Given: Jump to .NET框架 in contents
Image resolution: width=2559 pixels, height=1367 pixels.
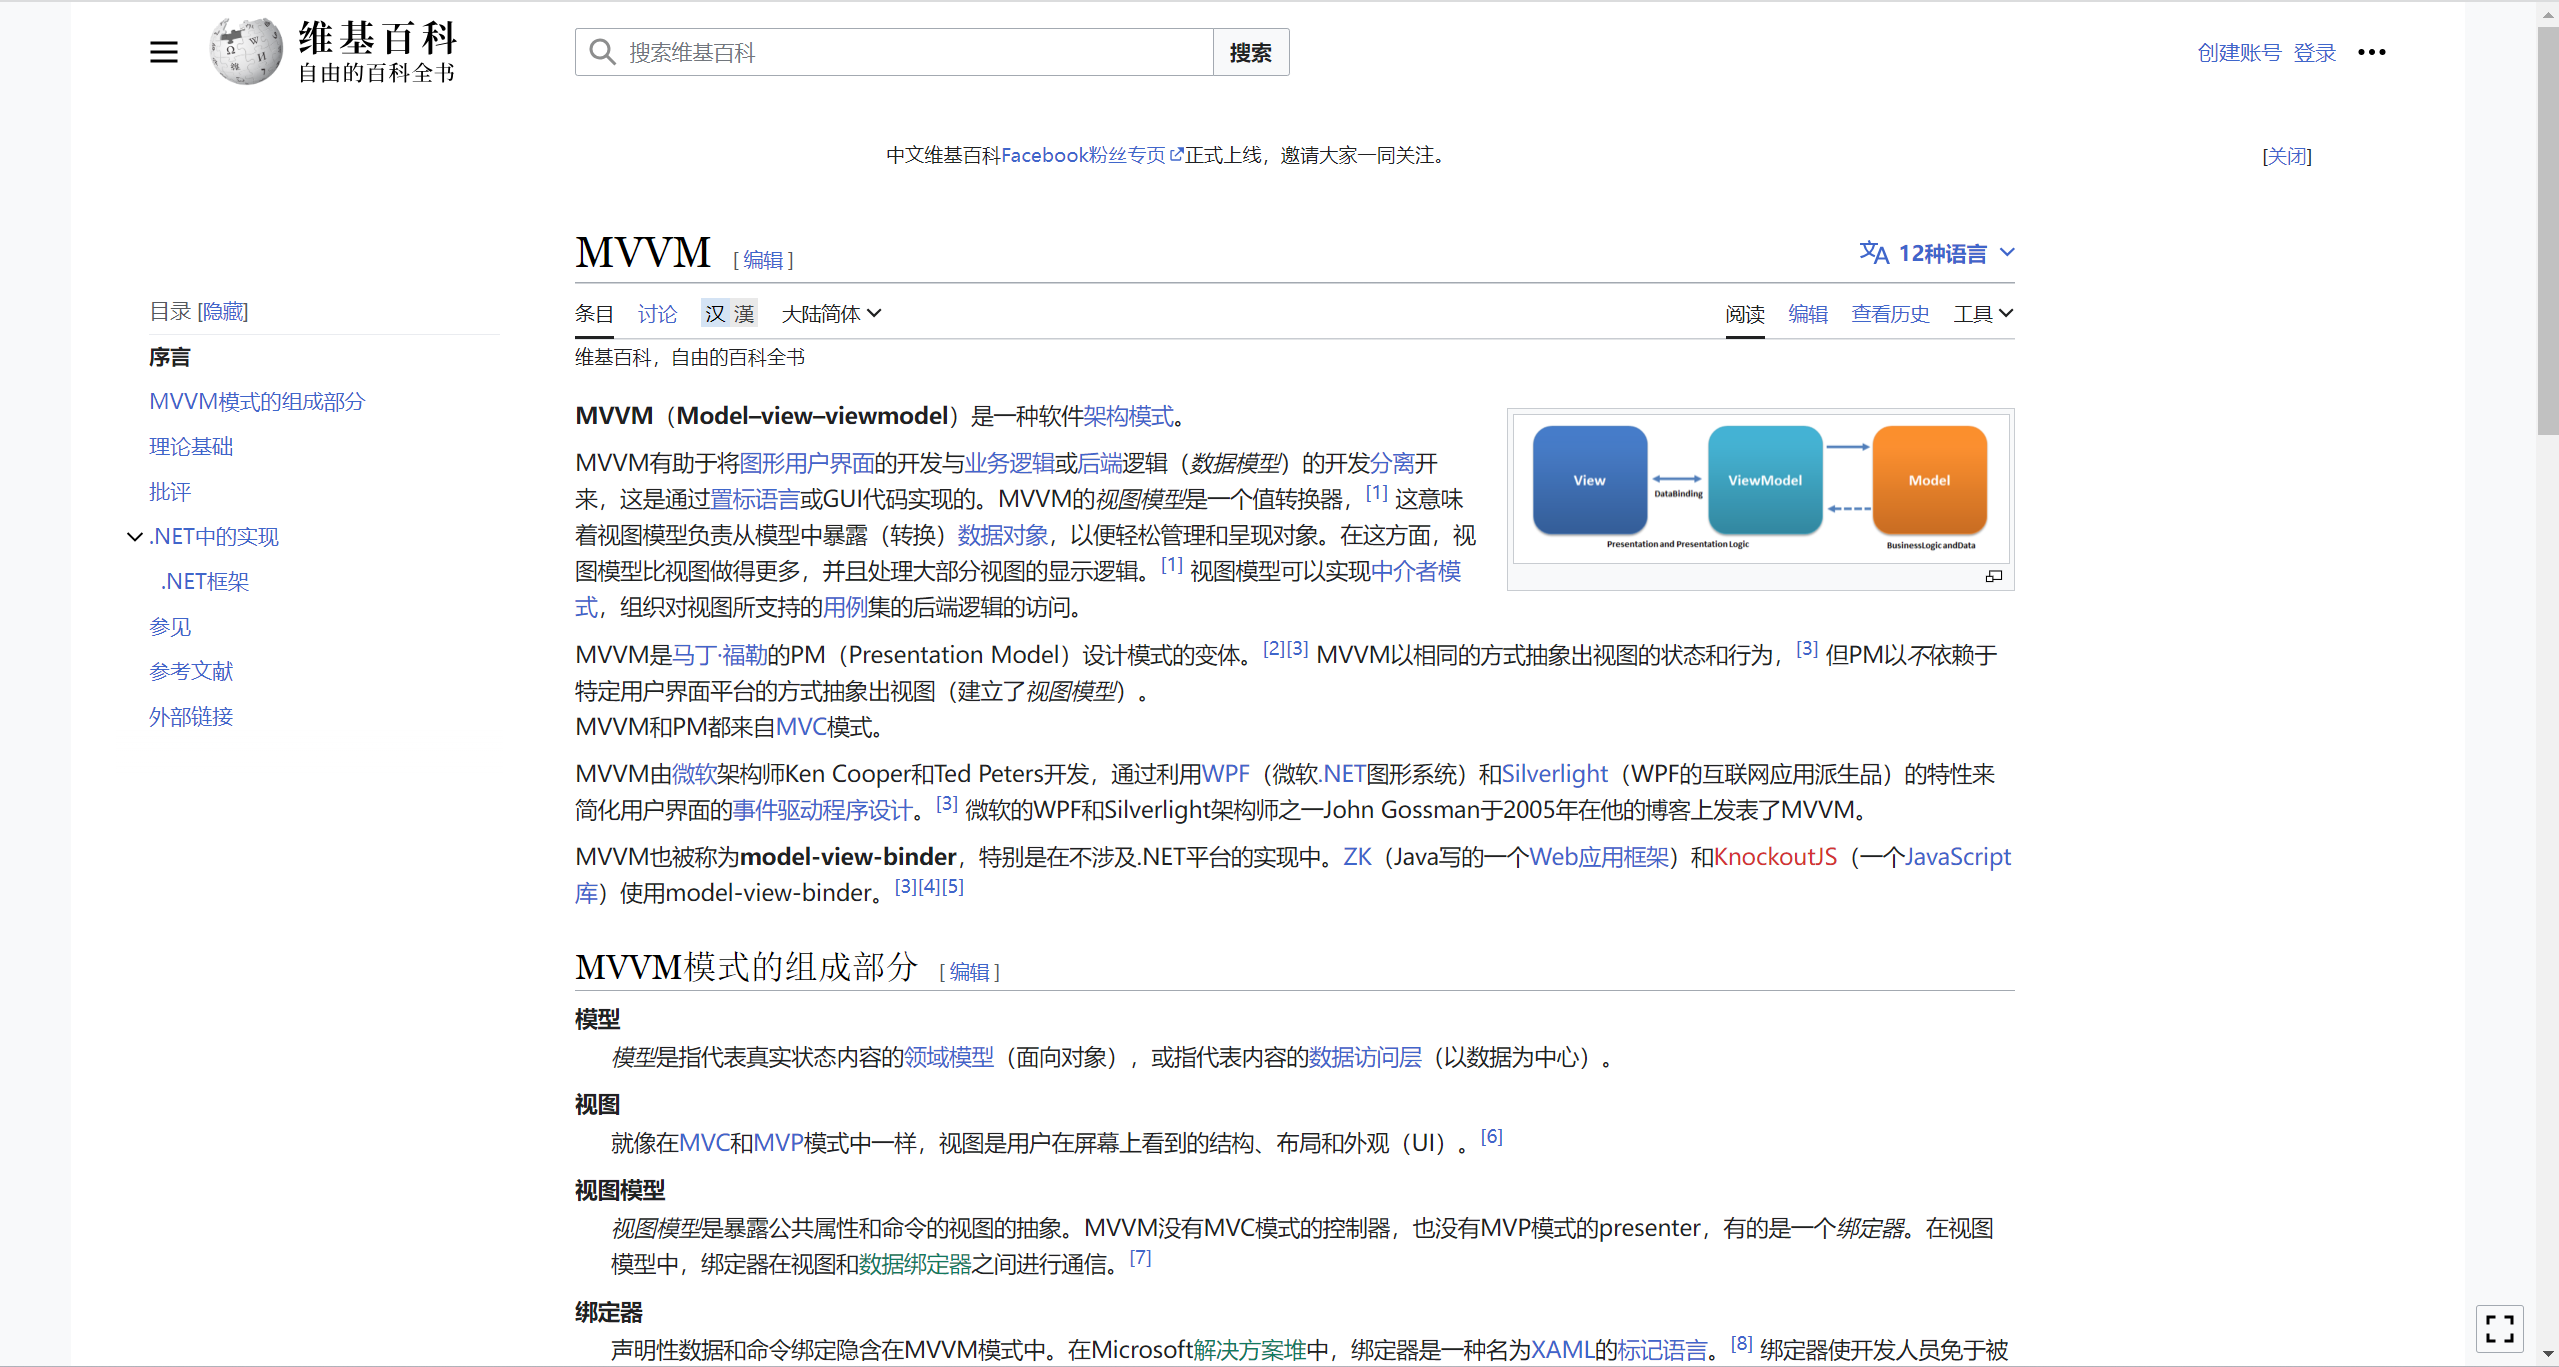Looking at the screenshot, I should pos(205,582).
